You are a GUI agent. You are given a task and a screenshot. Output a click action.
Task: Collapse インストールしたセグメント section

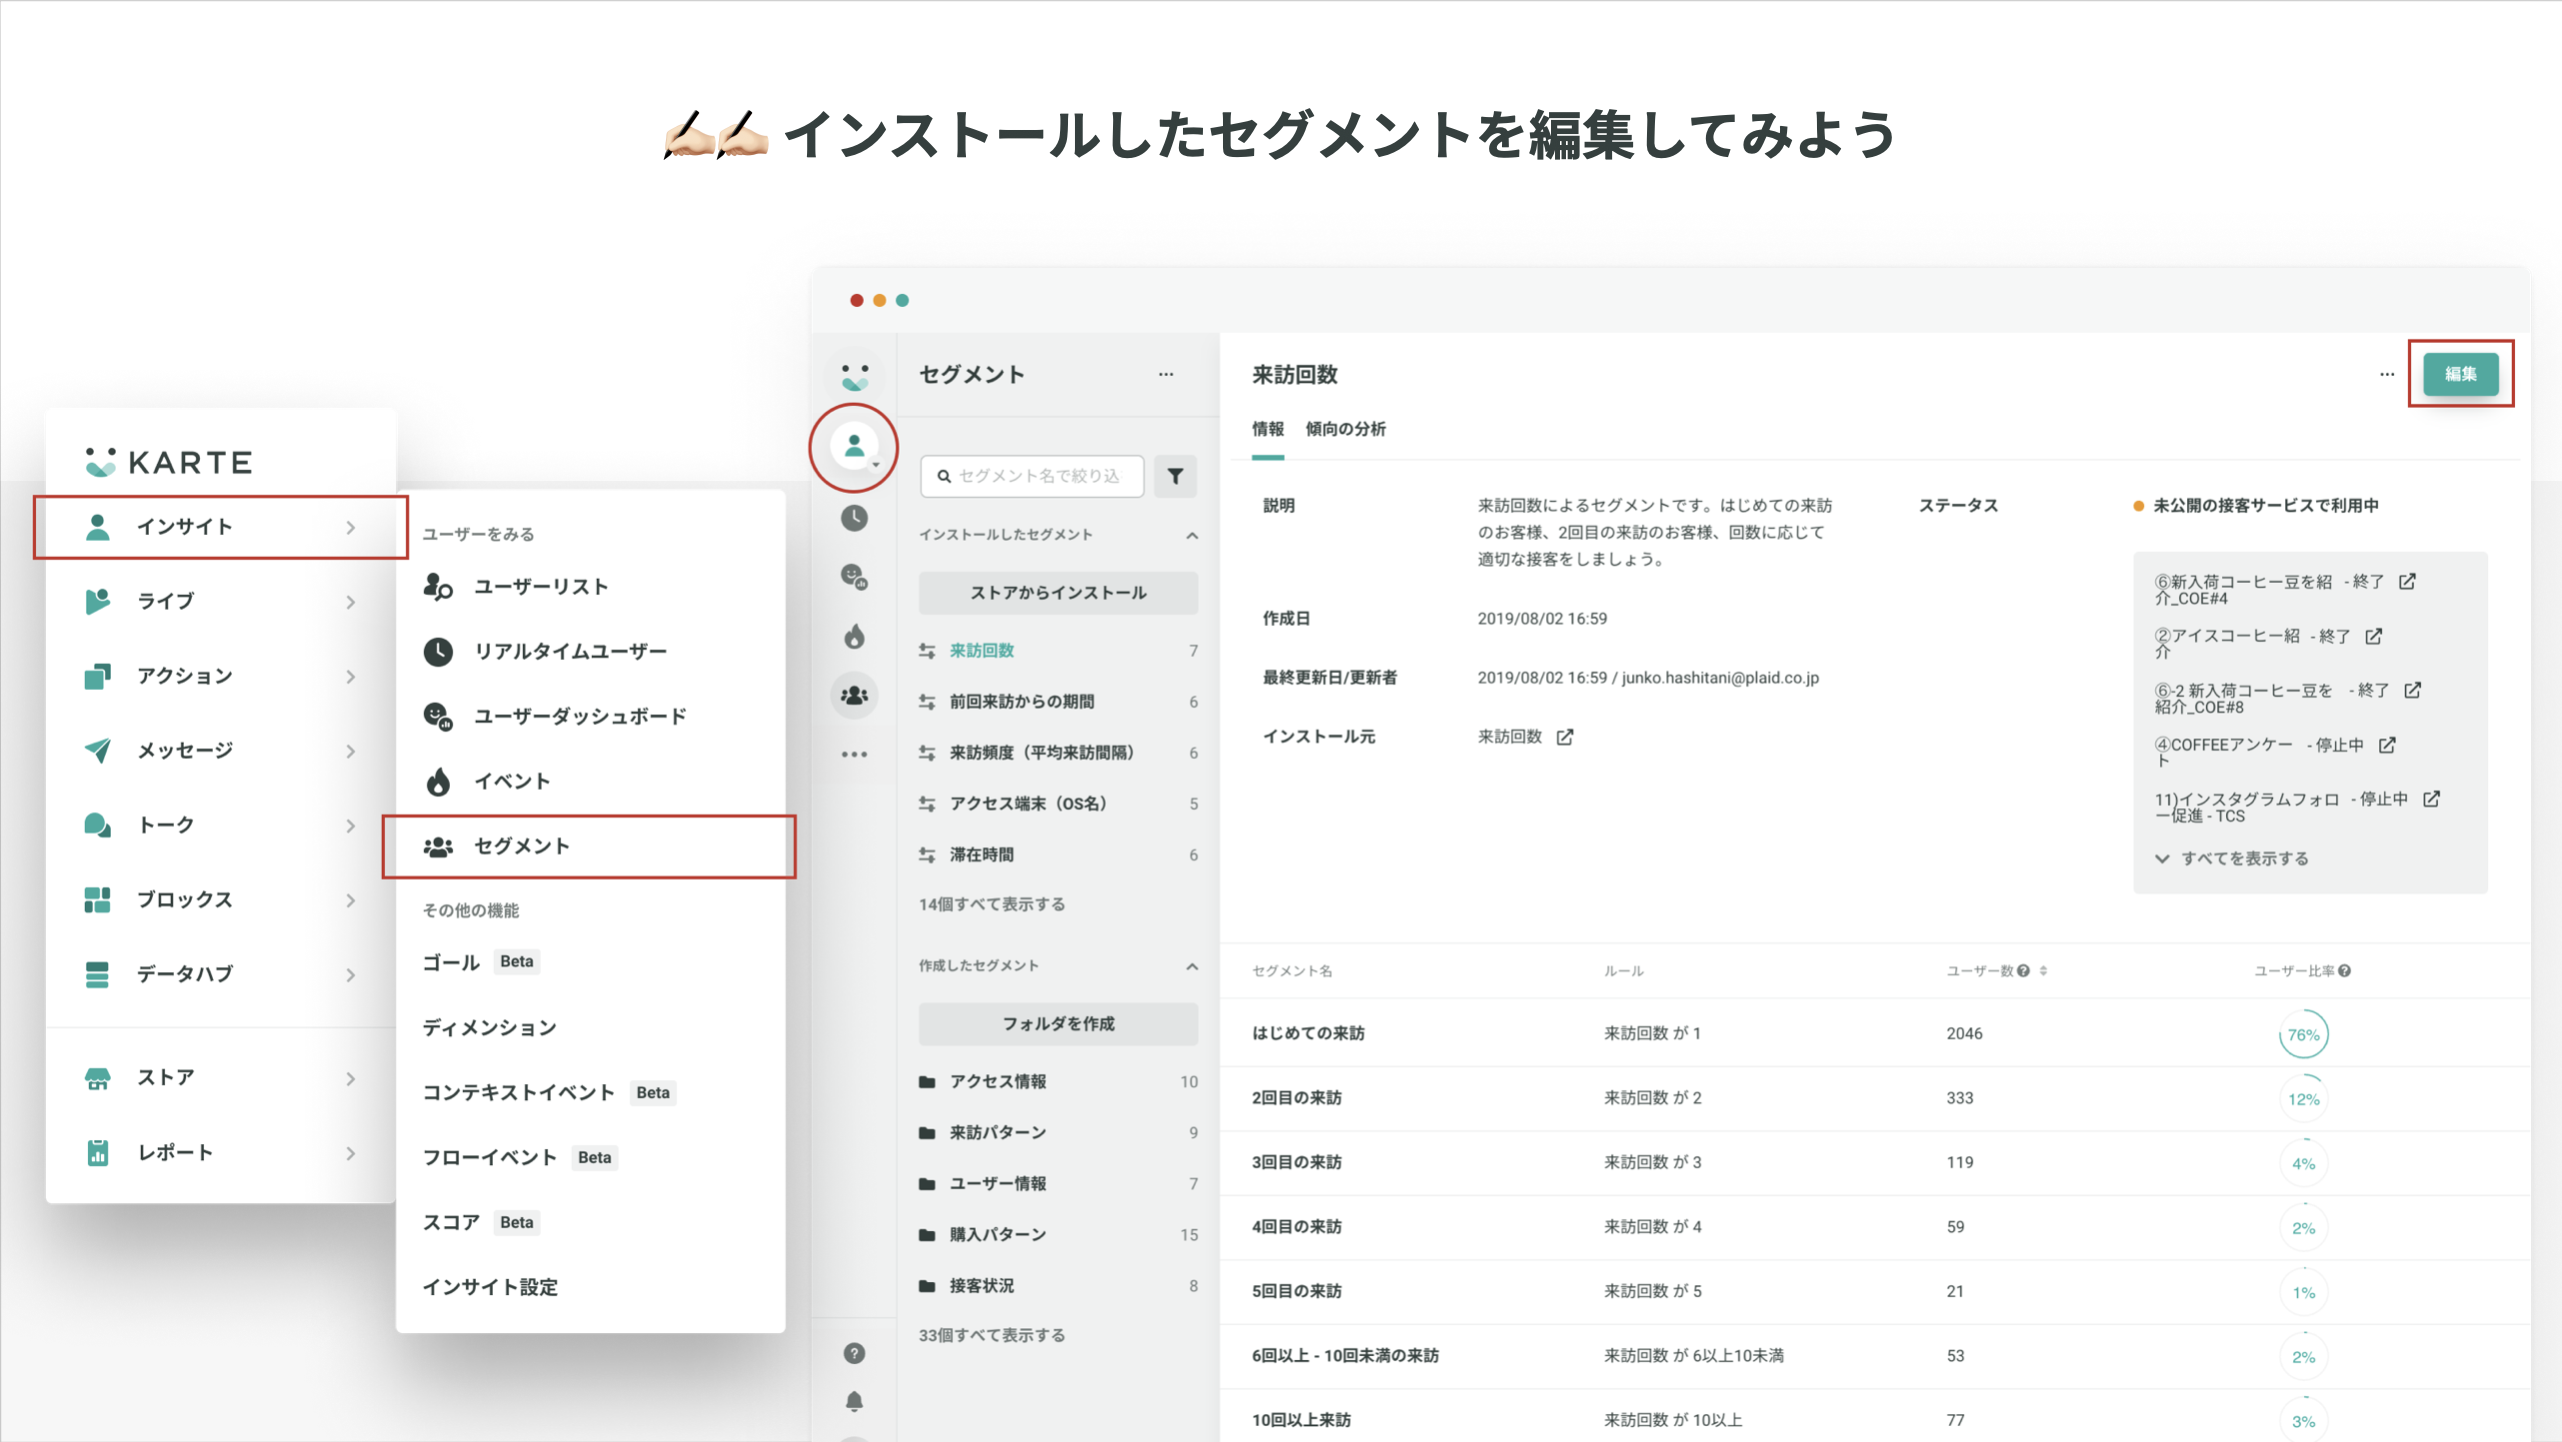1192,535
